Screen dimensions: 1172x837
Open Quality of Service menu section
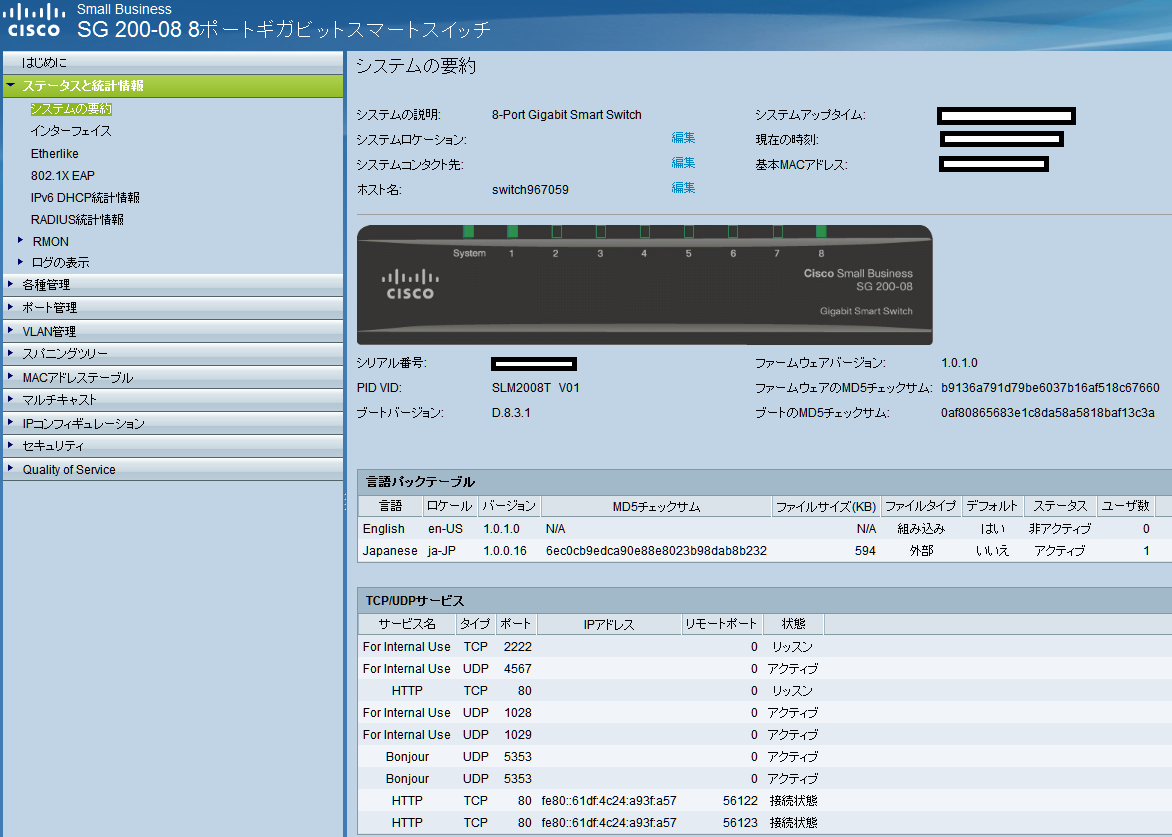point(173,469)
